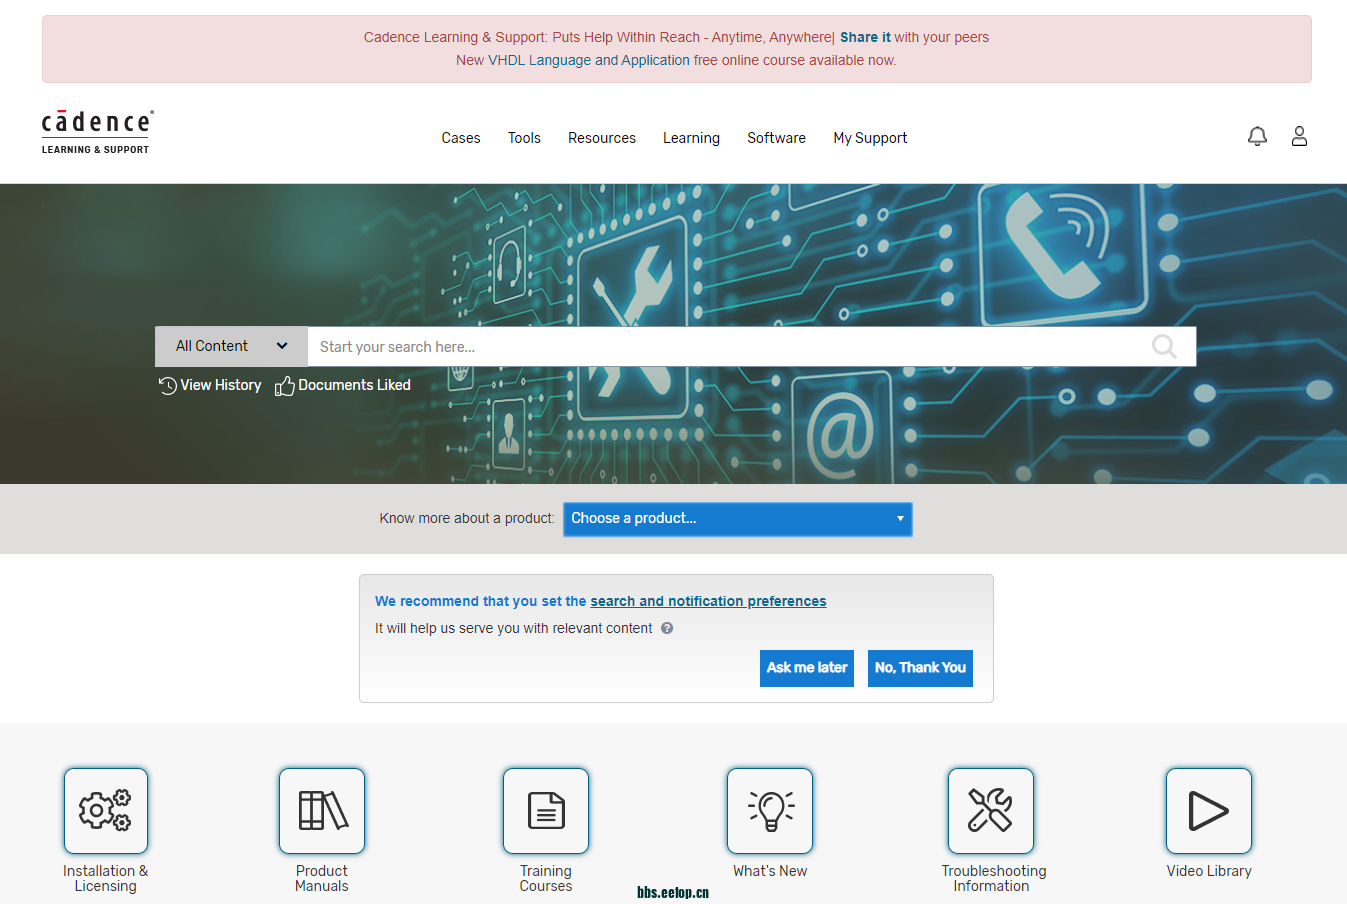
Task: Click the magnifying glass search icon
Action: click(x=1164, y=346)
